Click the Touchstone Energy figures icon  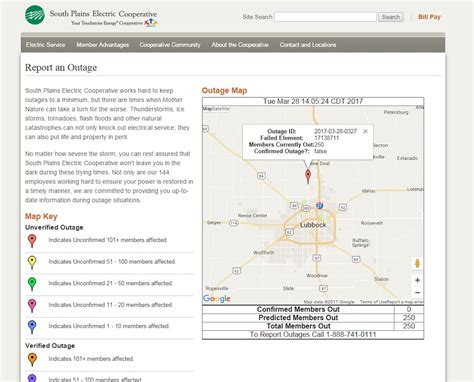tap(151, 22)
